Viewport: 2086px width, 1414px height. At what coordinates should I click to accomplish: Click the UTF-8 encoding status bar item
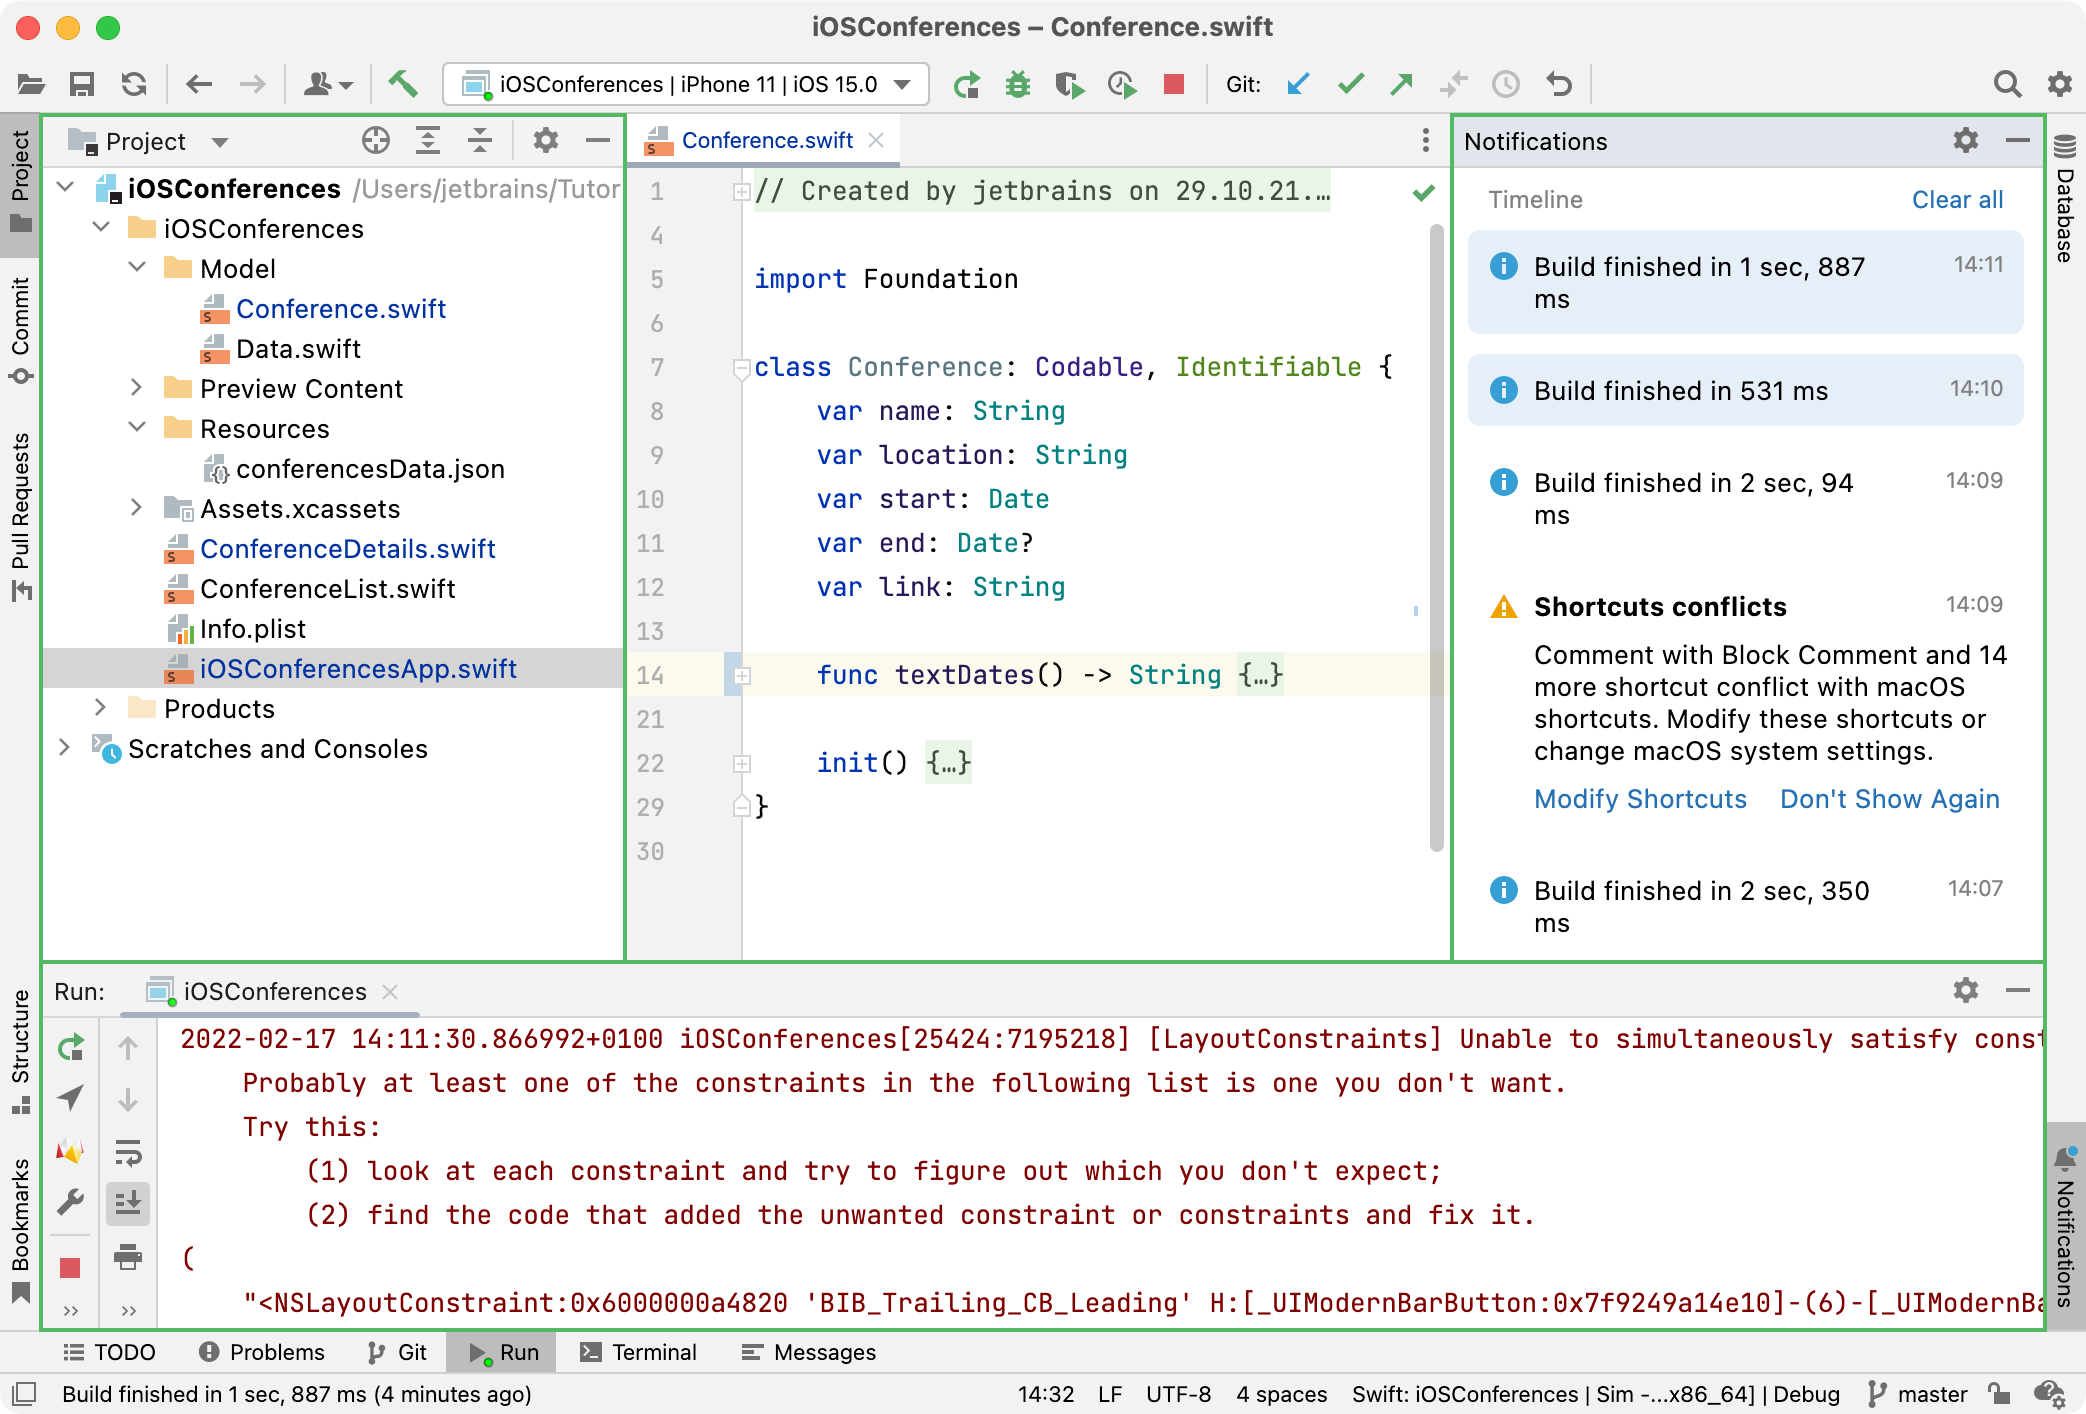[1178, 1394]
